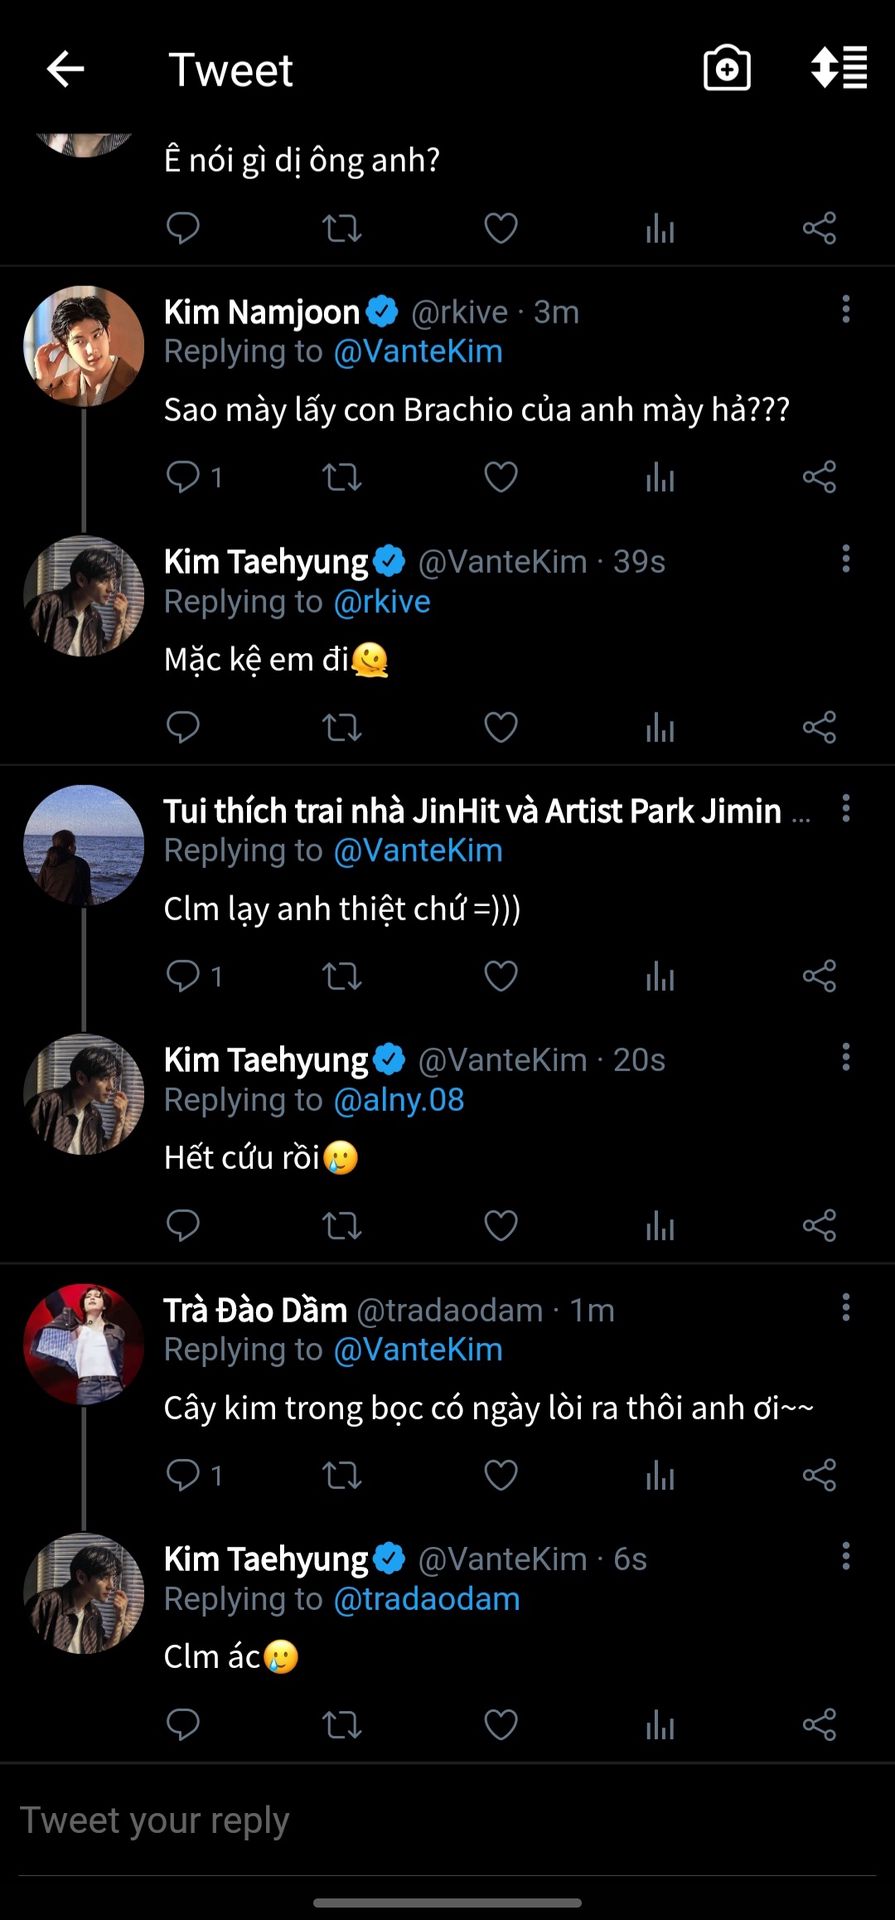This screenshot has height=1920, width=895.
Task: Open the reply sorting icon
Action: pos(838,68)
